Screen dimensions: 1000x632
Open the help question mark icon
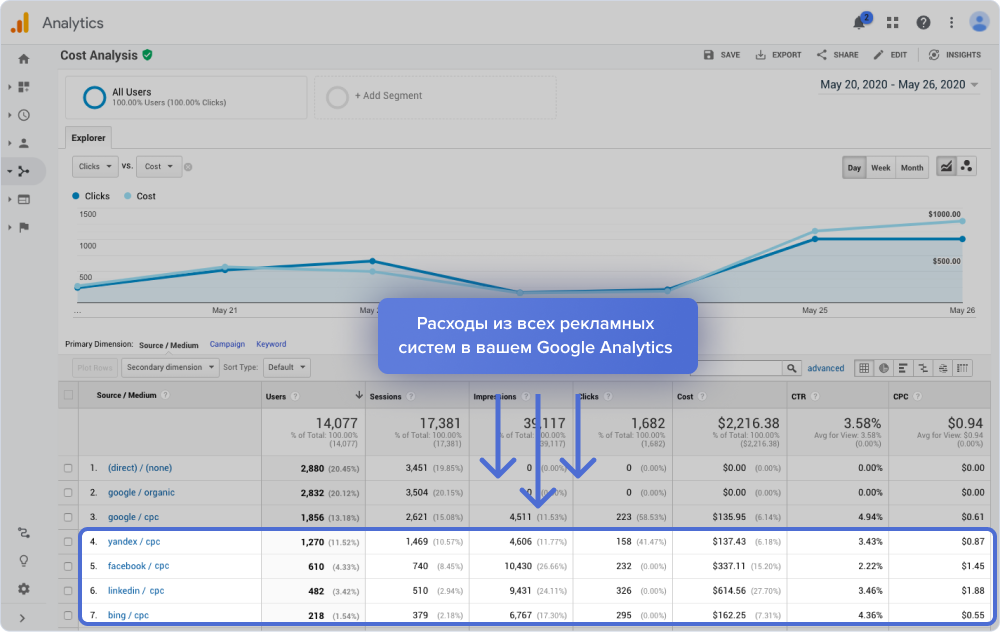923,23
